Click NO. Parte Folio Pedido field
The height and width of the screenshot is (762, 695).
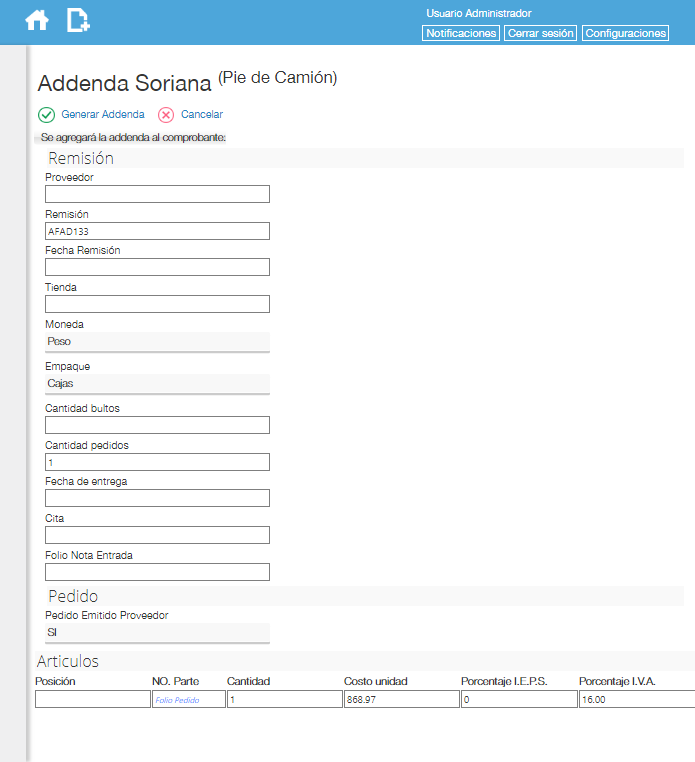(189, 699)
